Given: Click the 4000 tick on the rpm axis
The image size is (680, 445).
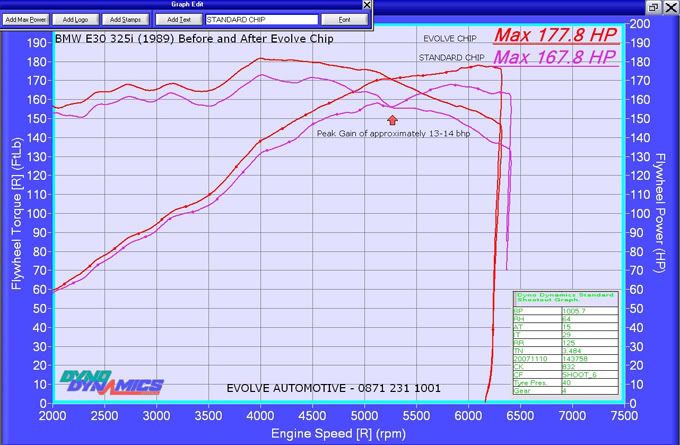Looking at the screenshot, I should (260, 416).
